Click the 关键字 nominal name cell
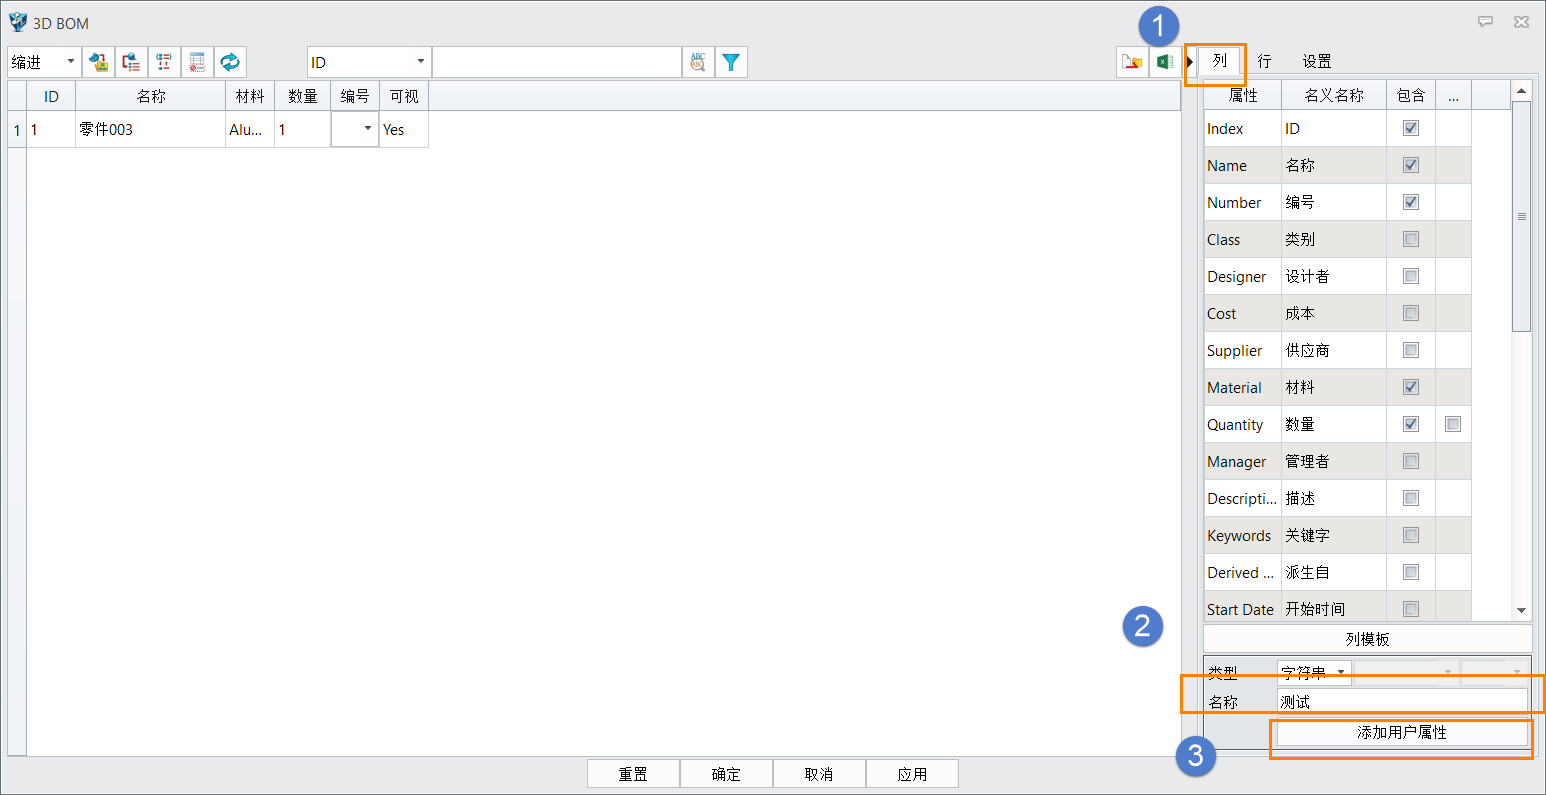The width and height of the screenshot is (1546, 795). (x=1334, y=535)
